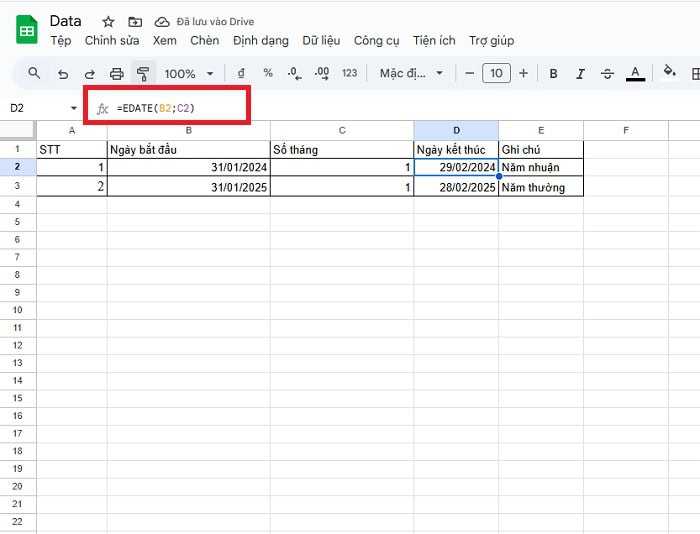Toggle bold formatting

(x=553, y=73)
